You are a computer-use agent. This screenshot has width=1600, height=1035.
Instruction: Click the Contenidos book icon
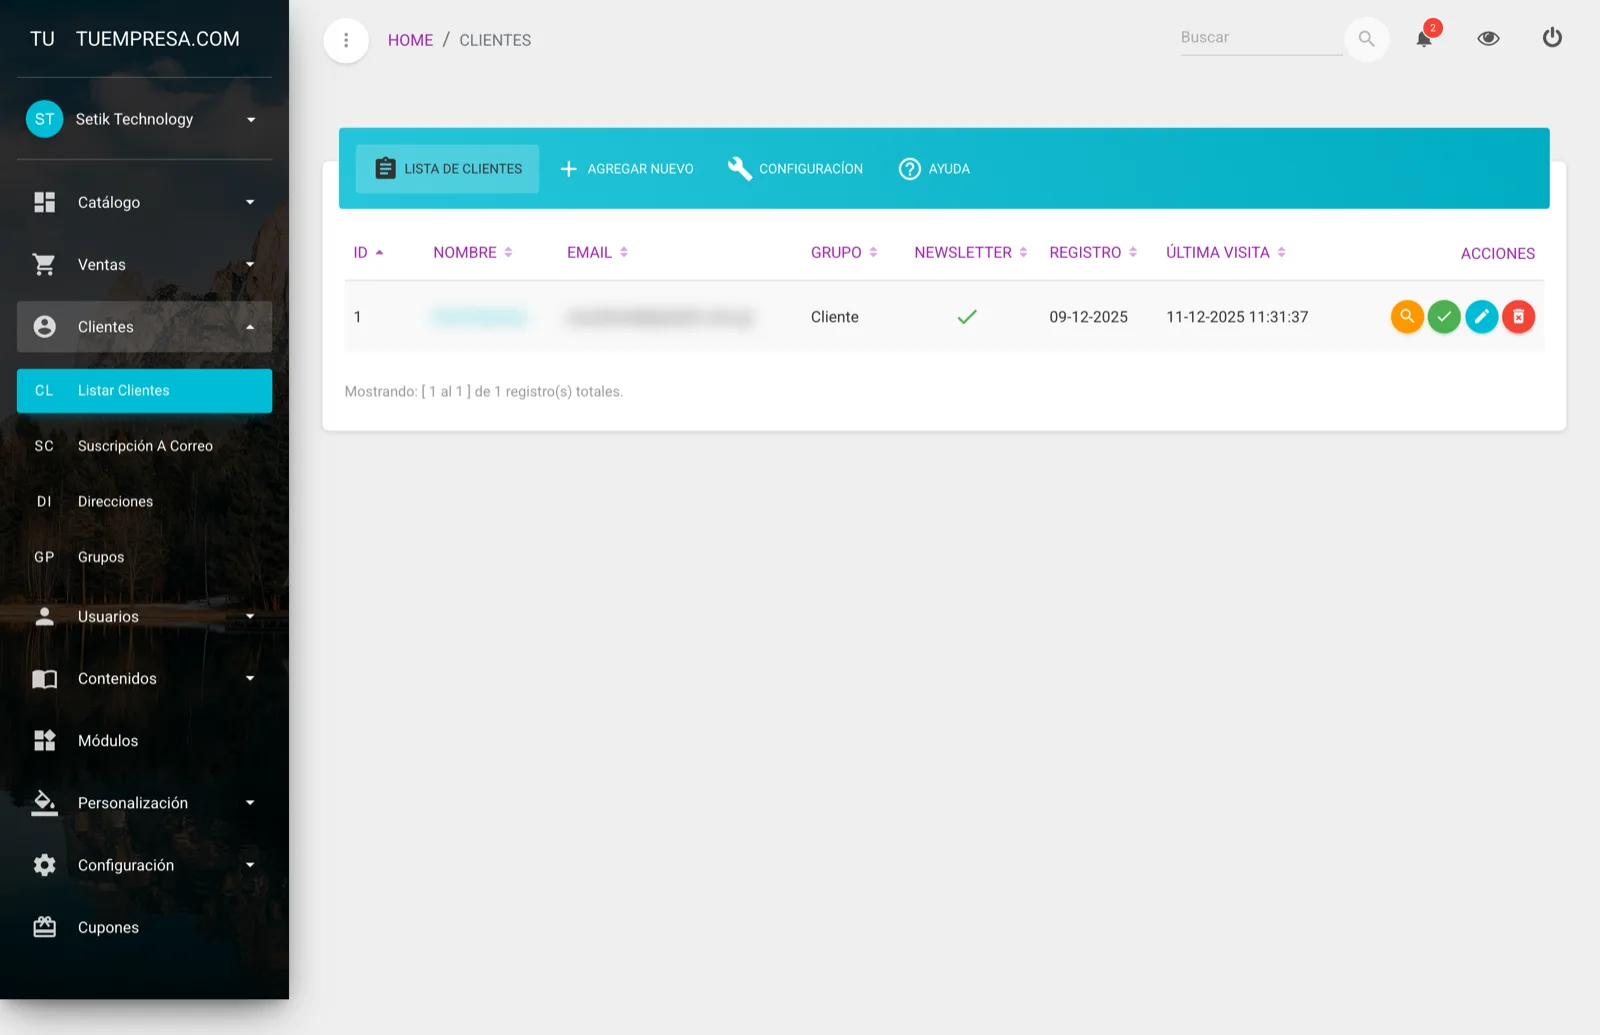point(45,679)
